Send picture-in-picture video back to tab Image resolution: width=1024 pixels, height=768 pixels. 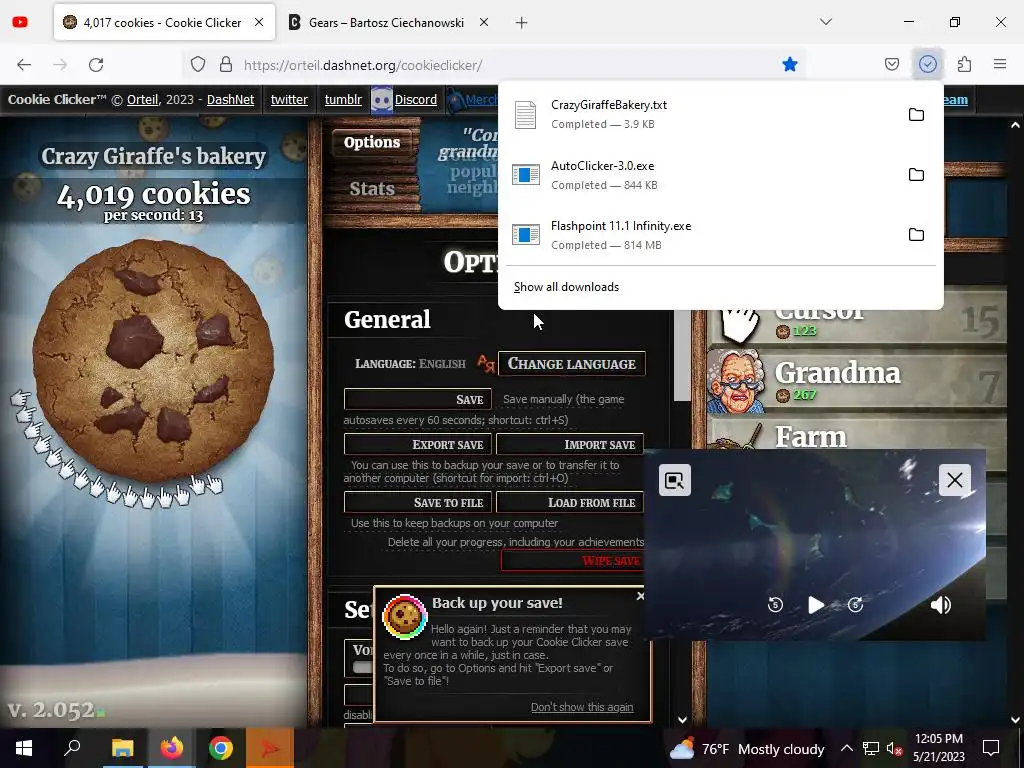pyautogui.click(x=675, y=480)
